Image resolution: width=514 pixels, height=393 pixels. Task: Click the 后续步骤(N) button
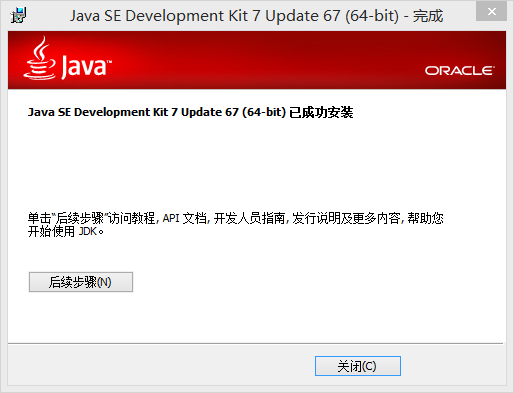pyautogui.click(x=81, y=282)
